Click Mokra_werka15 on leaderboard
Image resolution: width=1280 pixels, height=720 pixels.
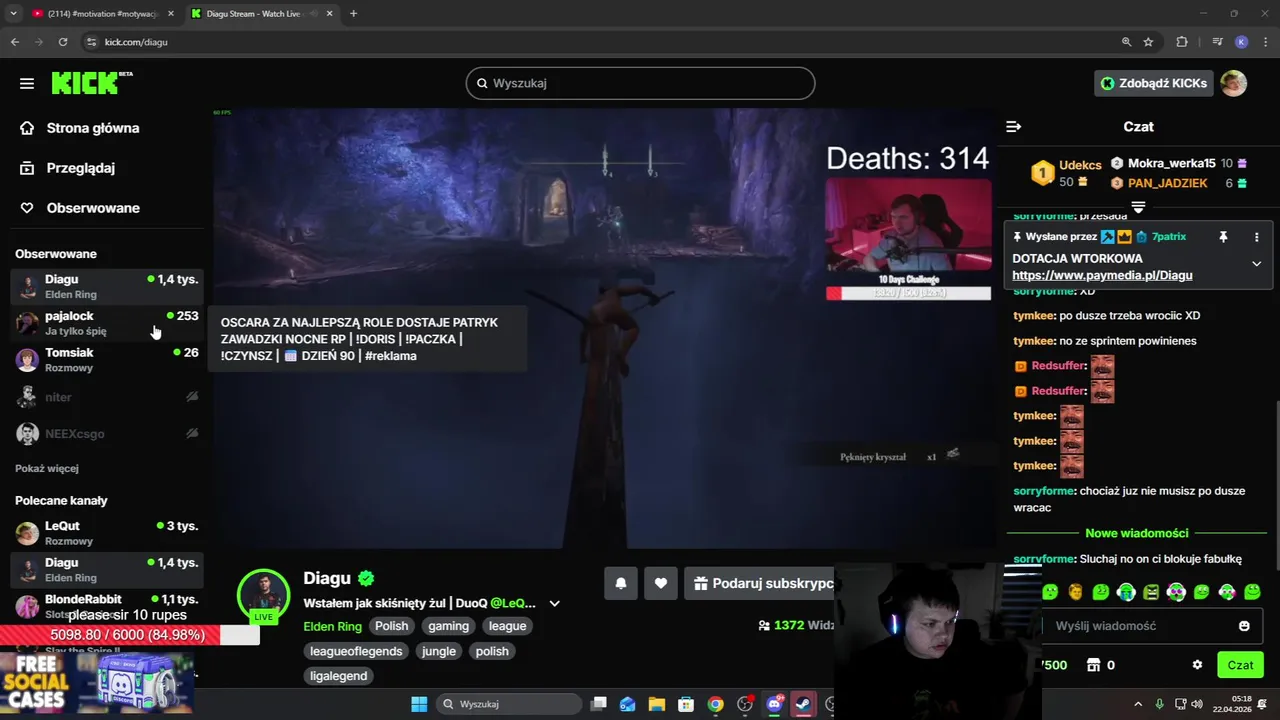tap(1171, 163)
